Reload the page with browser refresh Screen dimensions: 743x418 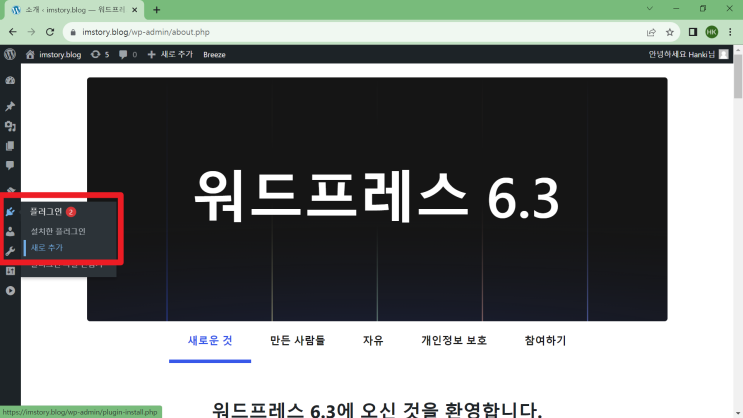pos(50,32)
